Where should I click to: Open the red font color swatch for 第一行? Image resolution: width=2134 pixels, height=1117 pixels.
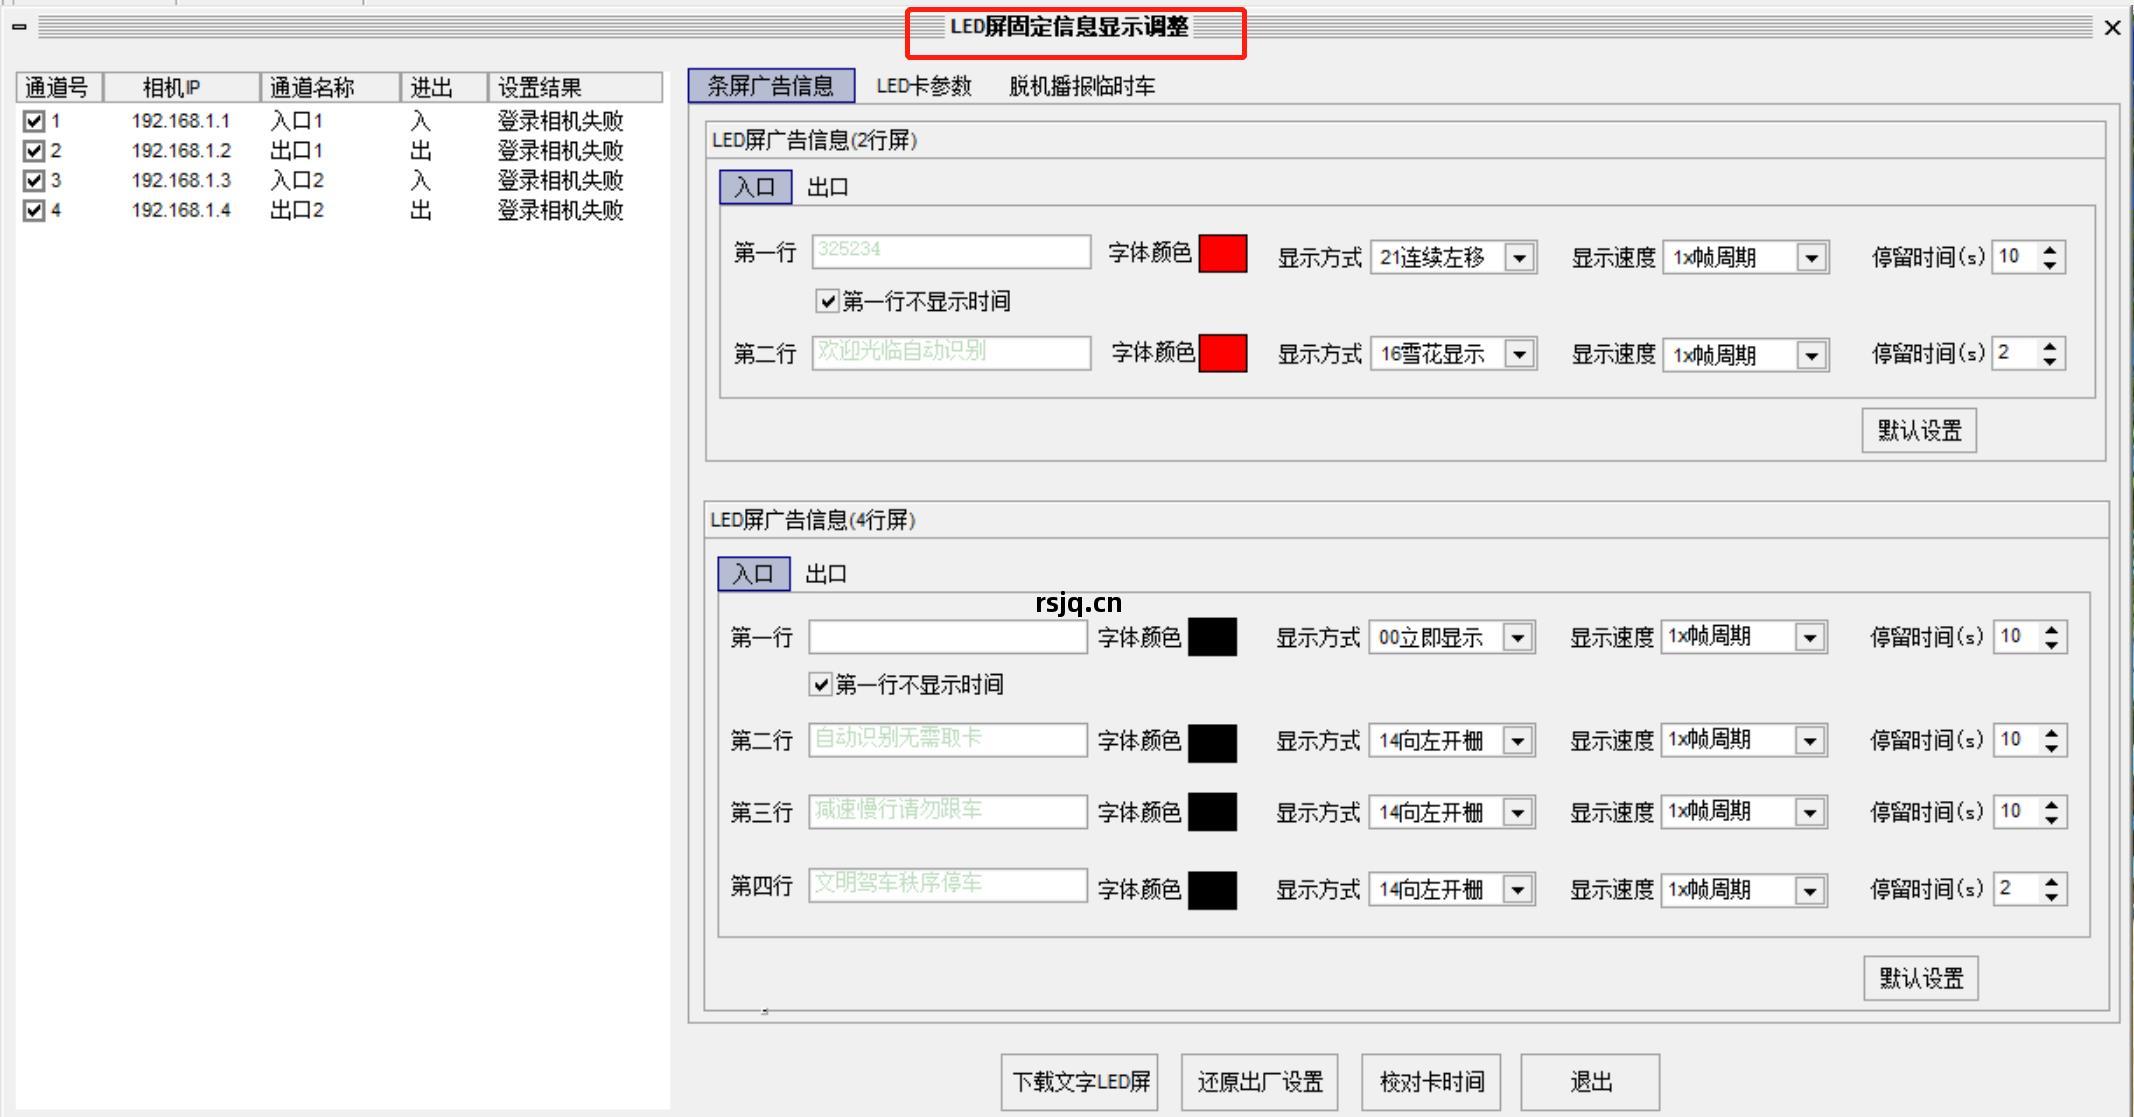[1222, 254]
